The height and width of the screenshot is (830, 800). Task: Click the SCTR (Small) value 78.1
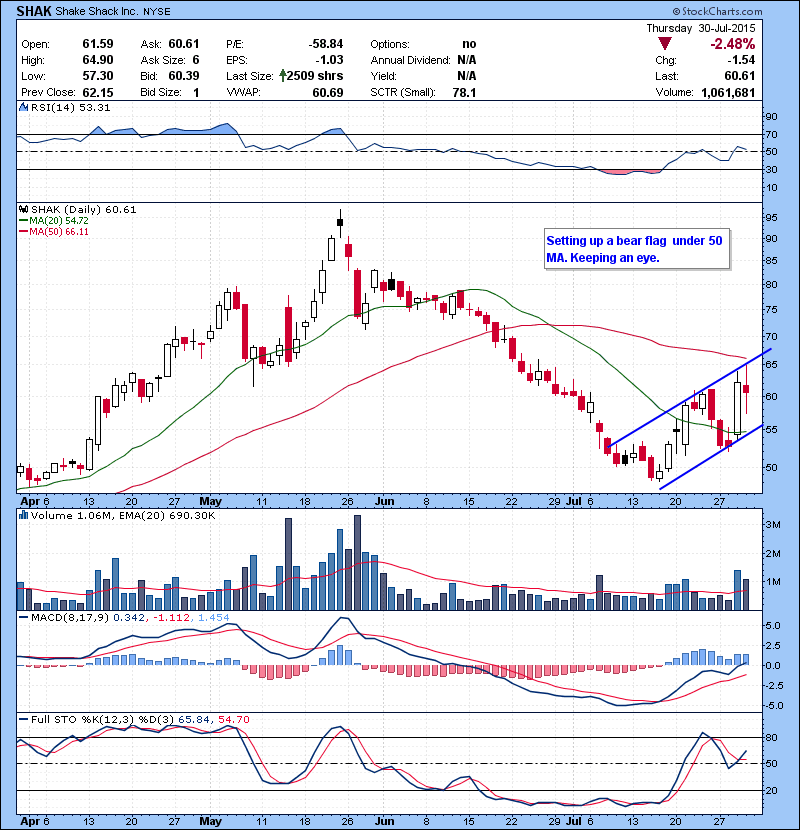pos(464,92)
